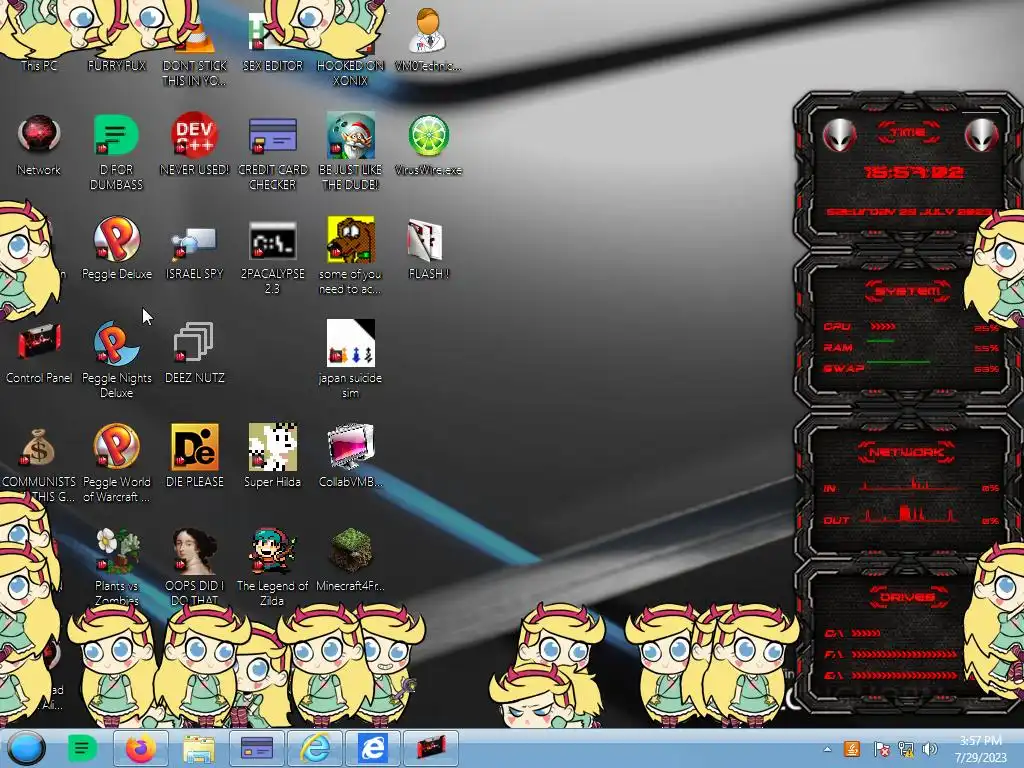Launch Firefox from the taskbar
This screenshot has width=1024, height=768.
140,748
